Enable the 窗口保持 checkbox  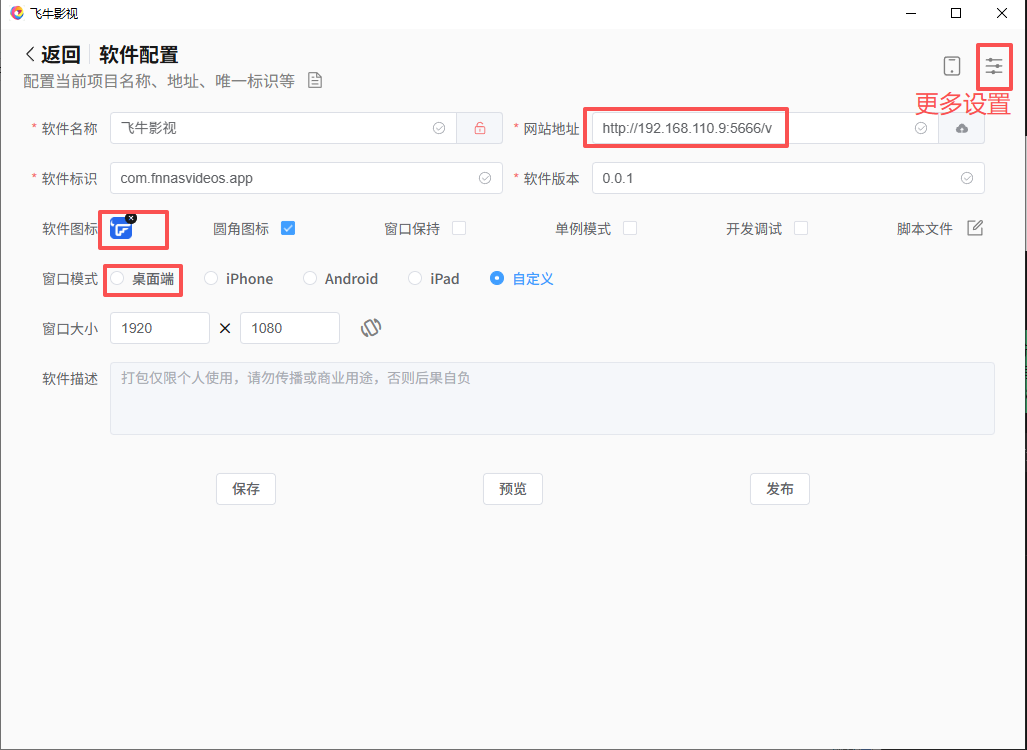coord(459,228)
